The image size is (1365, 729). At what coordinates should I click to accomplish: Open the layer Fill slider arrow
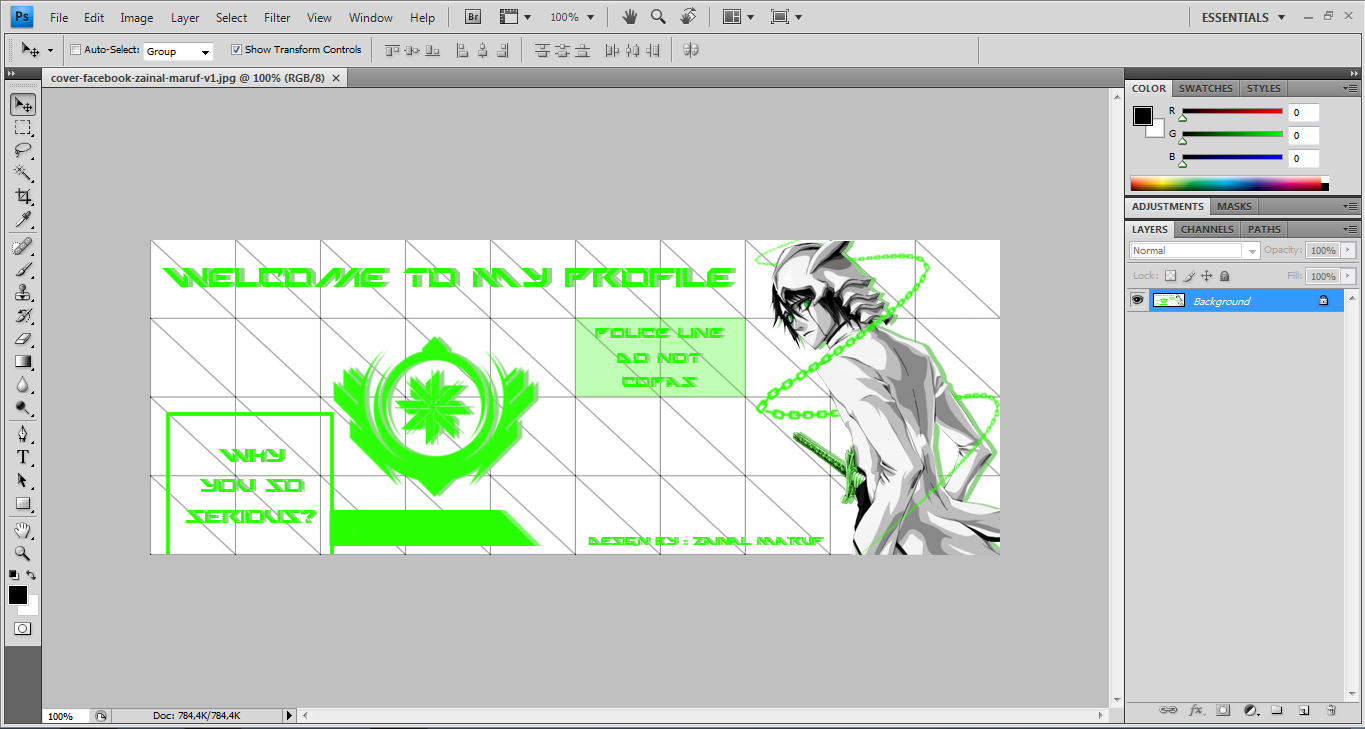coord(1348,276)
